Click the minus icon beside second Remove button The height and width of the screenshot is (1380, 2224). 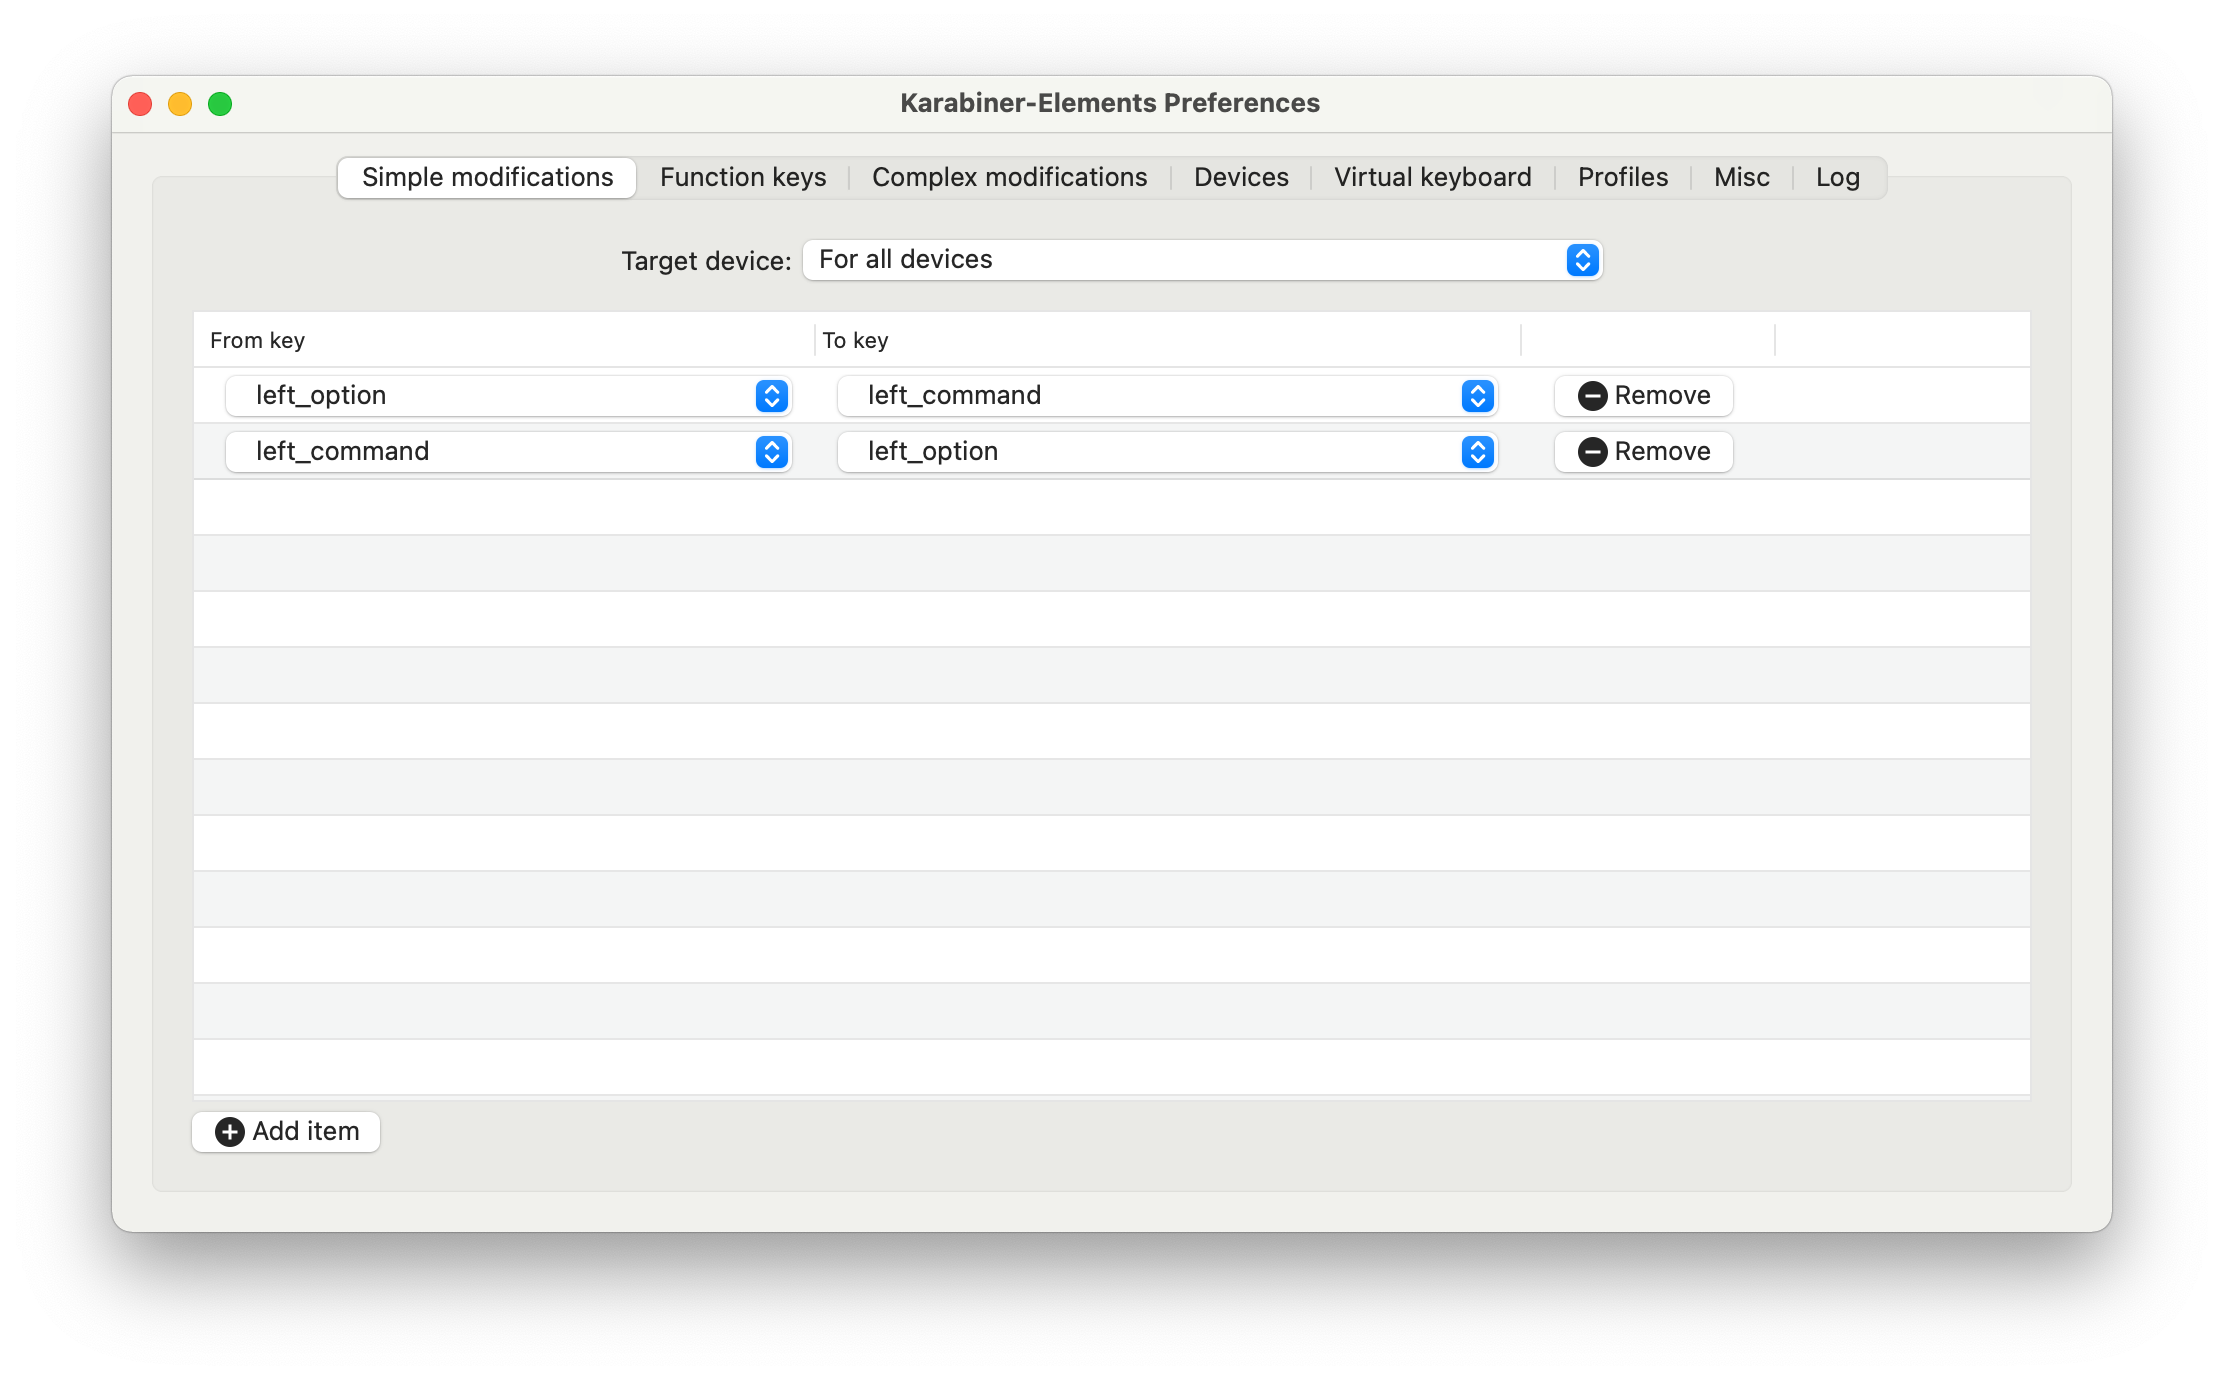pos(1594,451)
